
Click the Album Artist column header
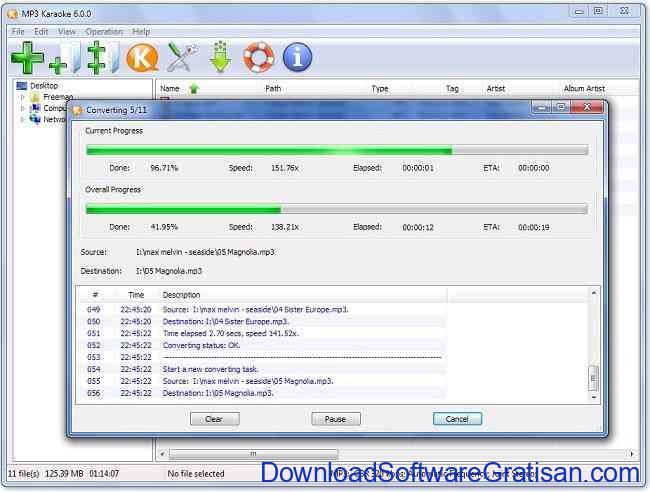click(584, 88)
